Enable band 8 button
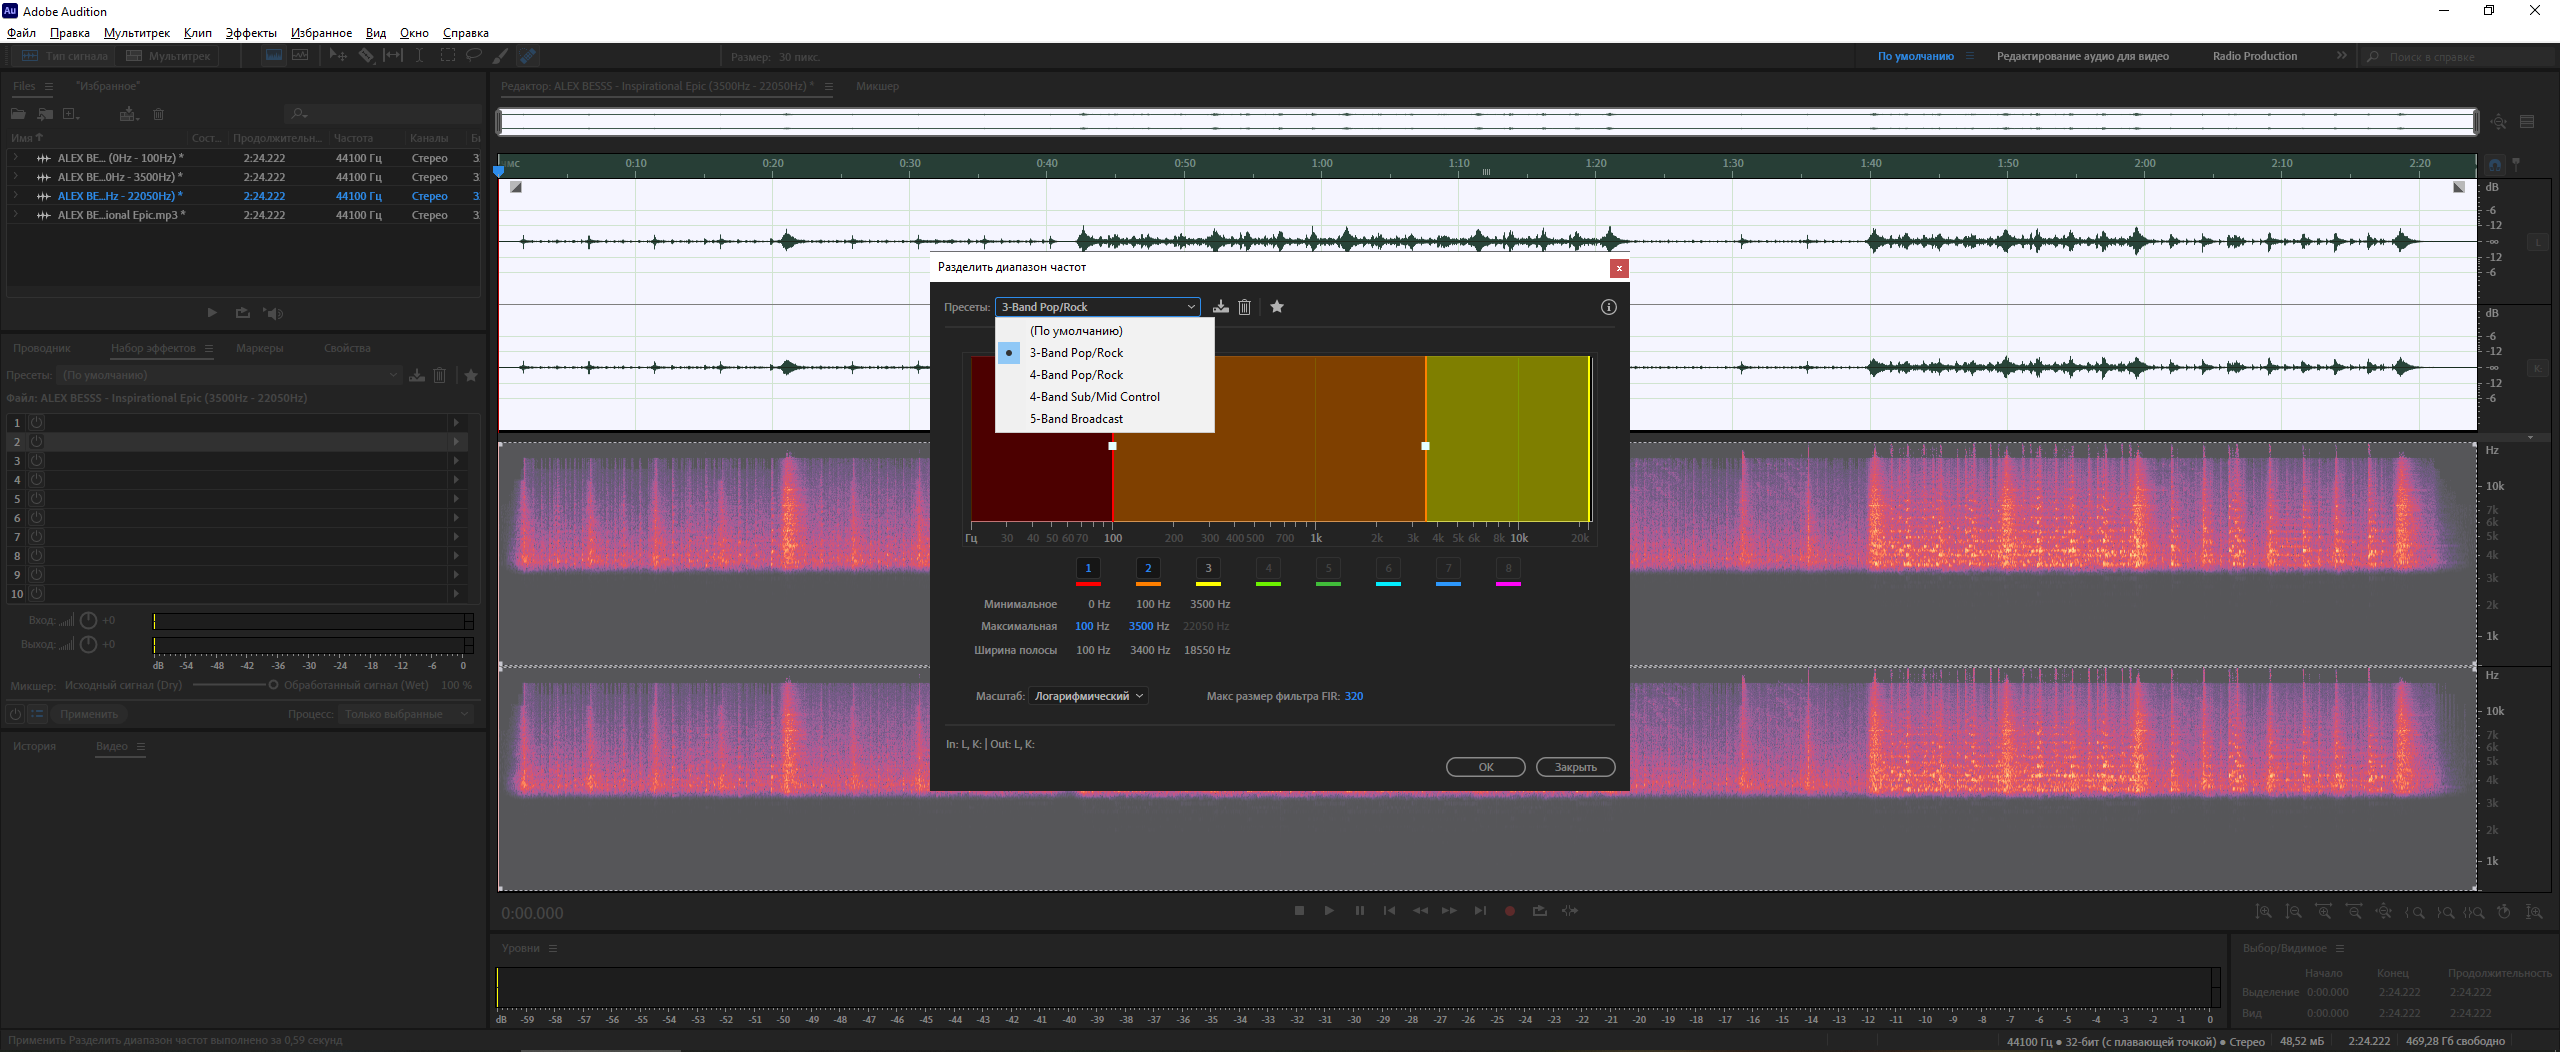2560x1052 pixels. tap(1508, 568)
